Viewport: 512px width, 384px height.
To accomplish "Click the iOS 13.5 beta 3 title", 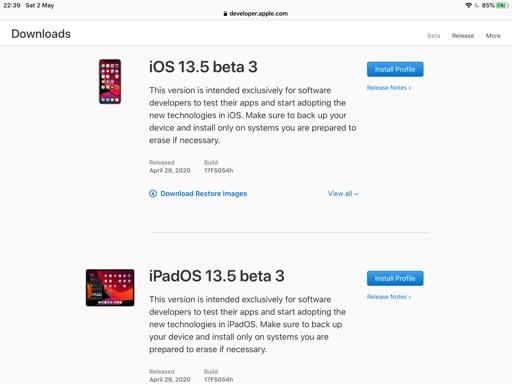I will tap(203, 67).
